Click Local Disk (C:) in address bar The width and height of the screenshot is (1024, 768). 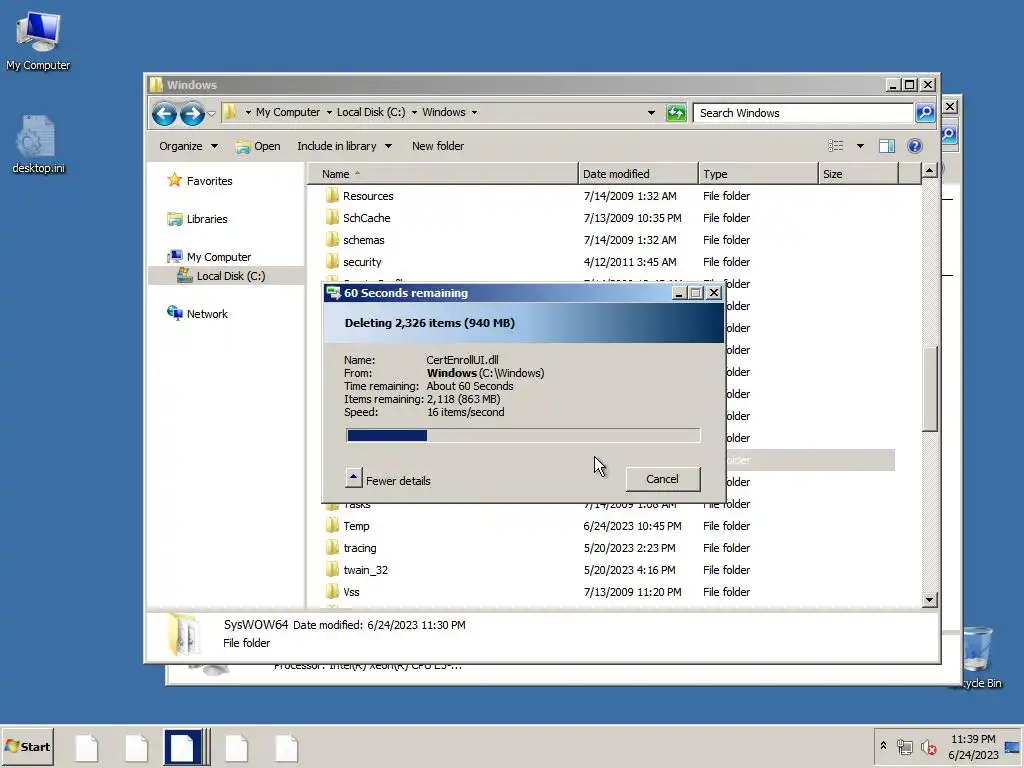(x=371, y=112)
